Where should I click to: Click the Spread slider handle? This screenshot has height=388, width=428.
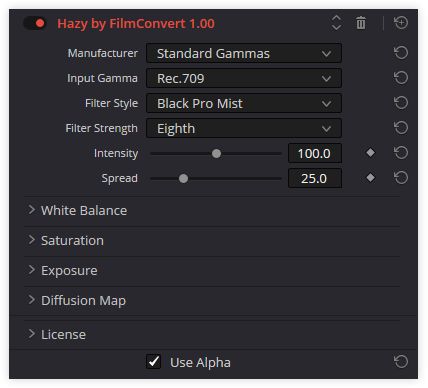183,178
